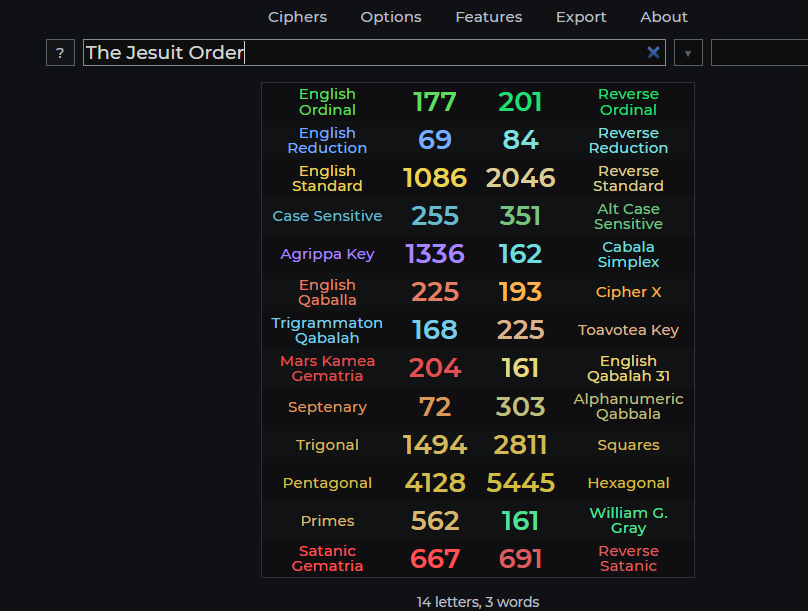Select the Reverse Reduction cipher label

[x=628, y=140]
